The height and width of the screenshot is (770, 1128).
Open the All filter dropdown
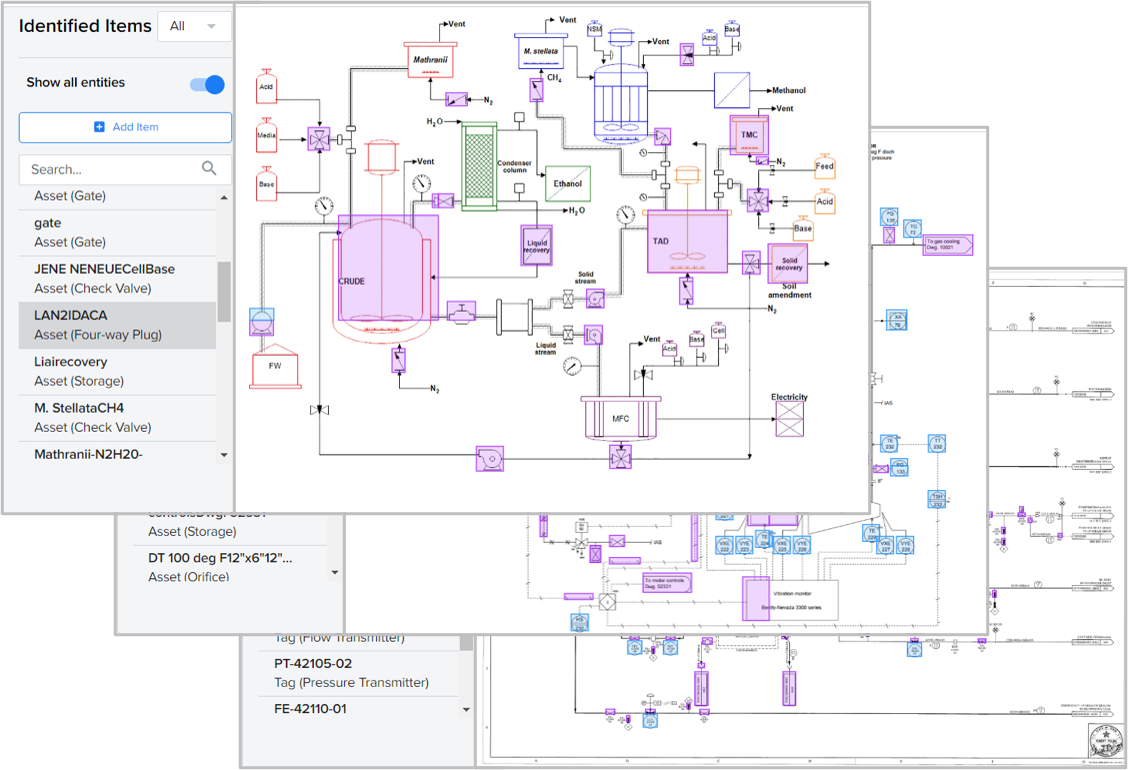click(x=193, y=26)
